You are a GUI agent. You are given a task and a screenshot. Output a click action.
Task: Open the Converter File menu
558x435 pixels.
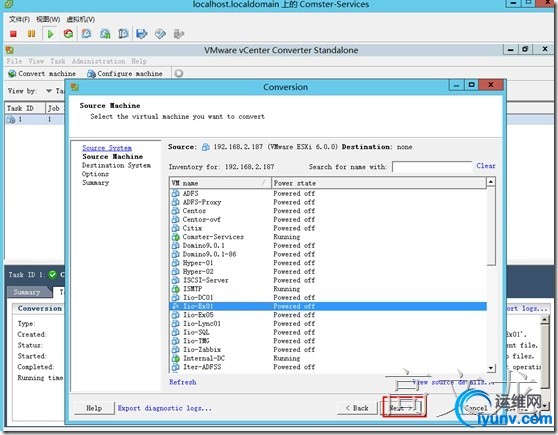[14, 61]
